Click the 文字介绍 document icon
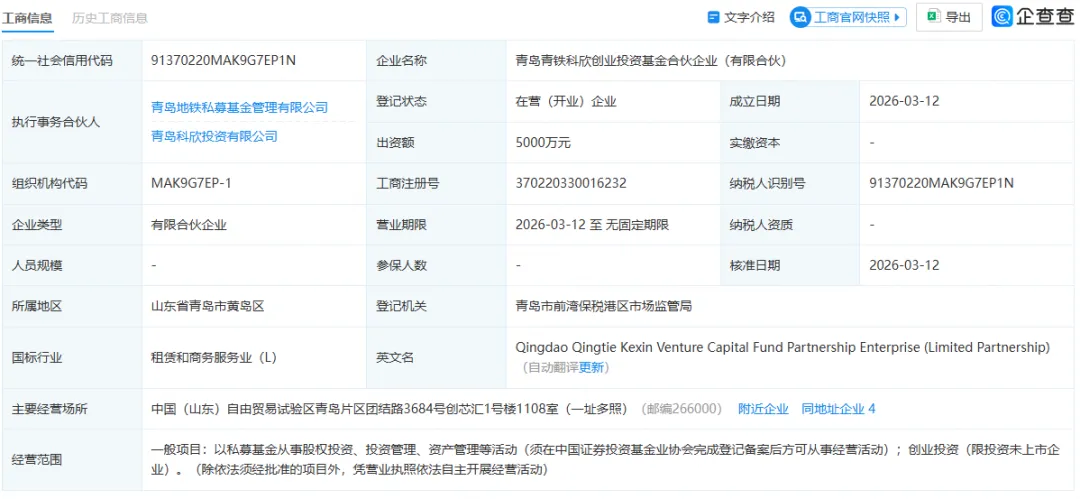The height and width of the screenshot is (499, 1080). pos(714,18)
